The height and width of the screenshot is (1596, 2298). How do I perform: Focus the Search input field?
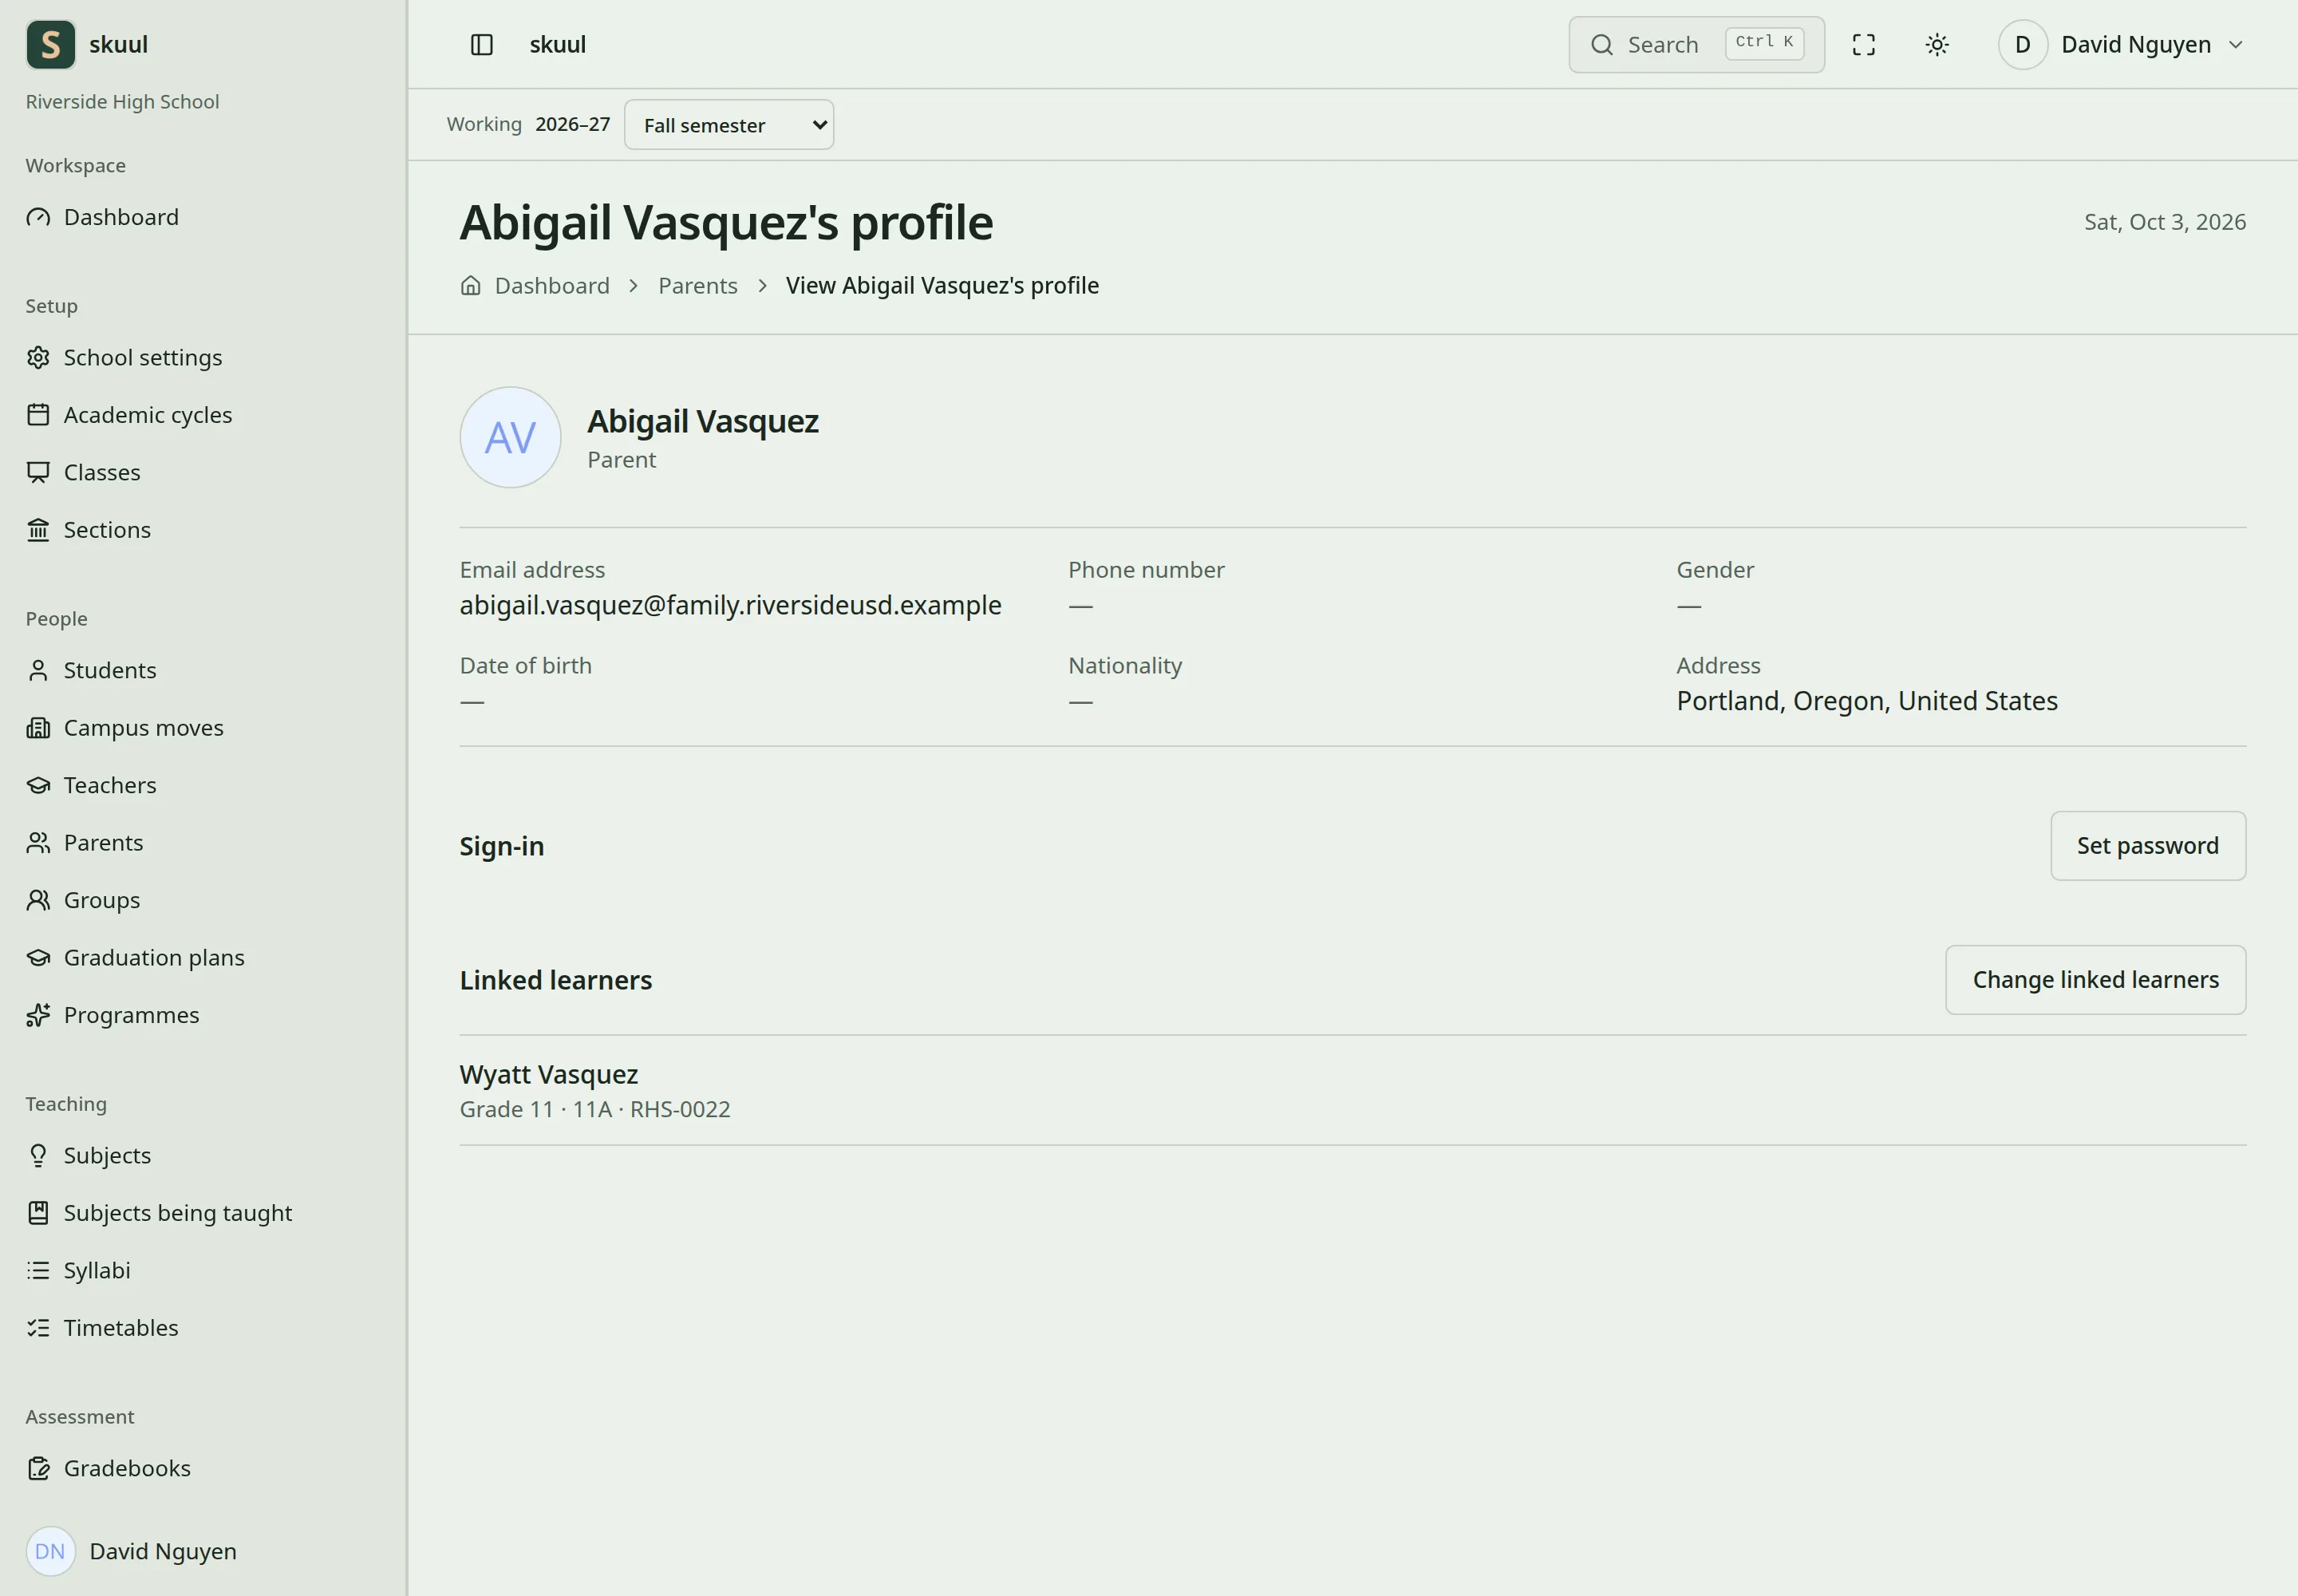(1696, 44)
